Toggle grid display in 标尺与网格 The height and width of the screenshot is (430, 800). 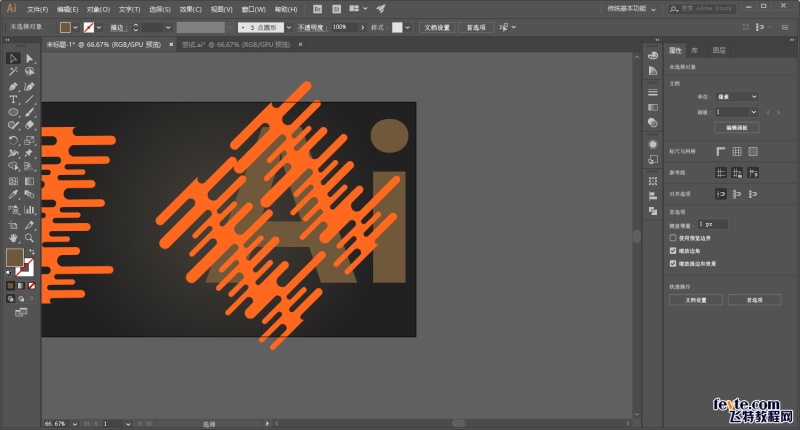tap(737, 151)
